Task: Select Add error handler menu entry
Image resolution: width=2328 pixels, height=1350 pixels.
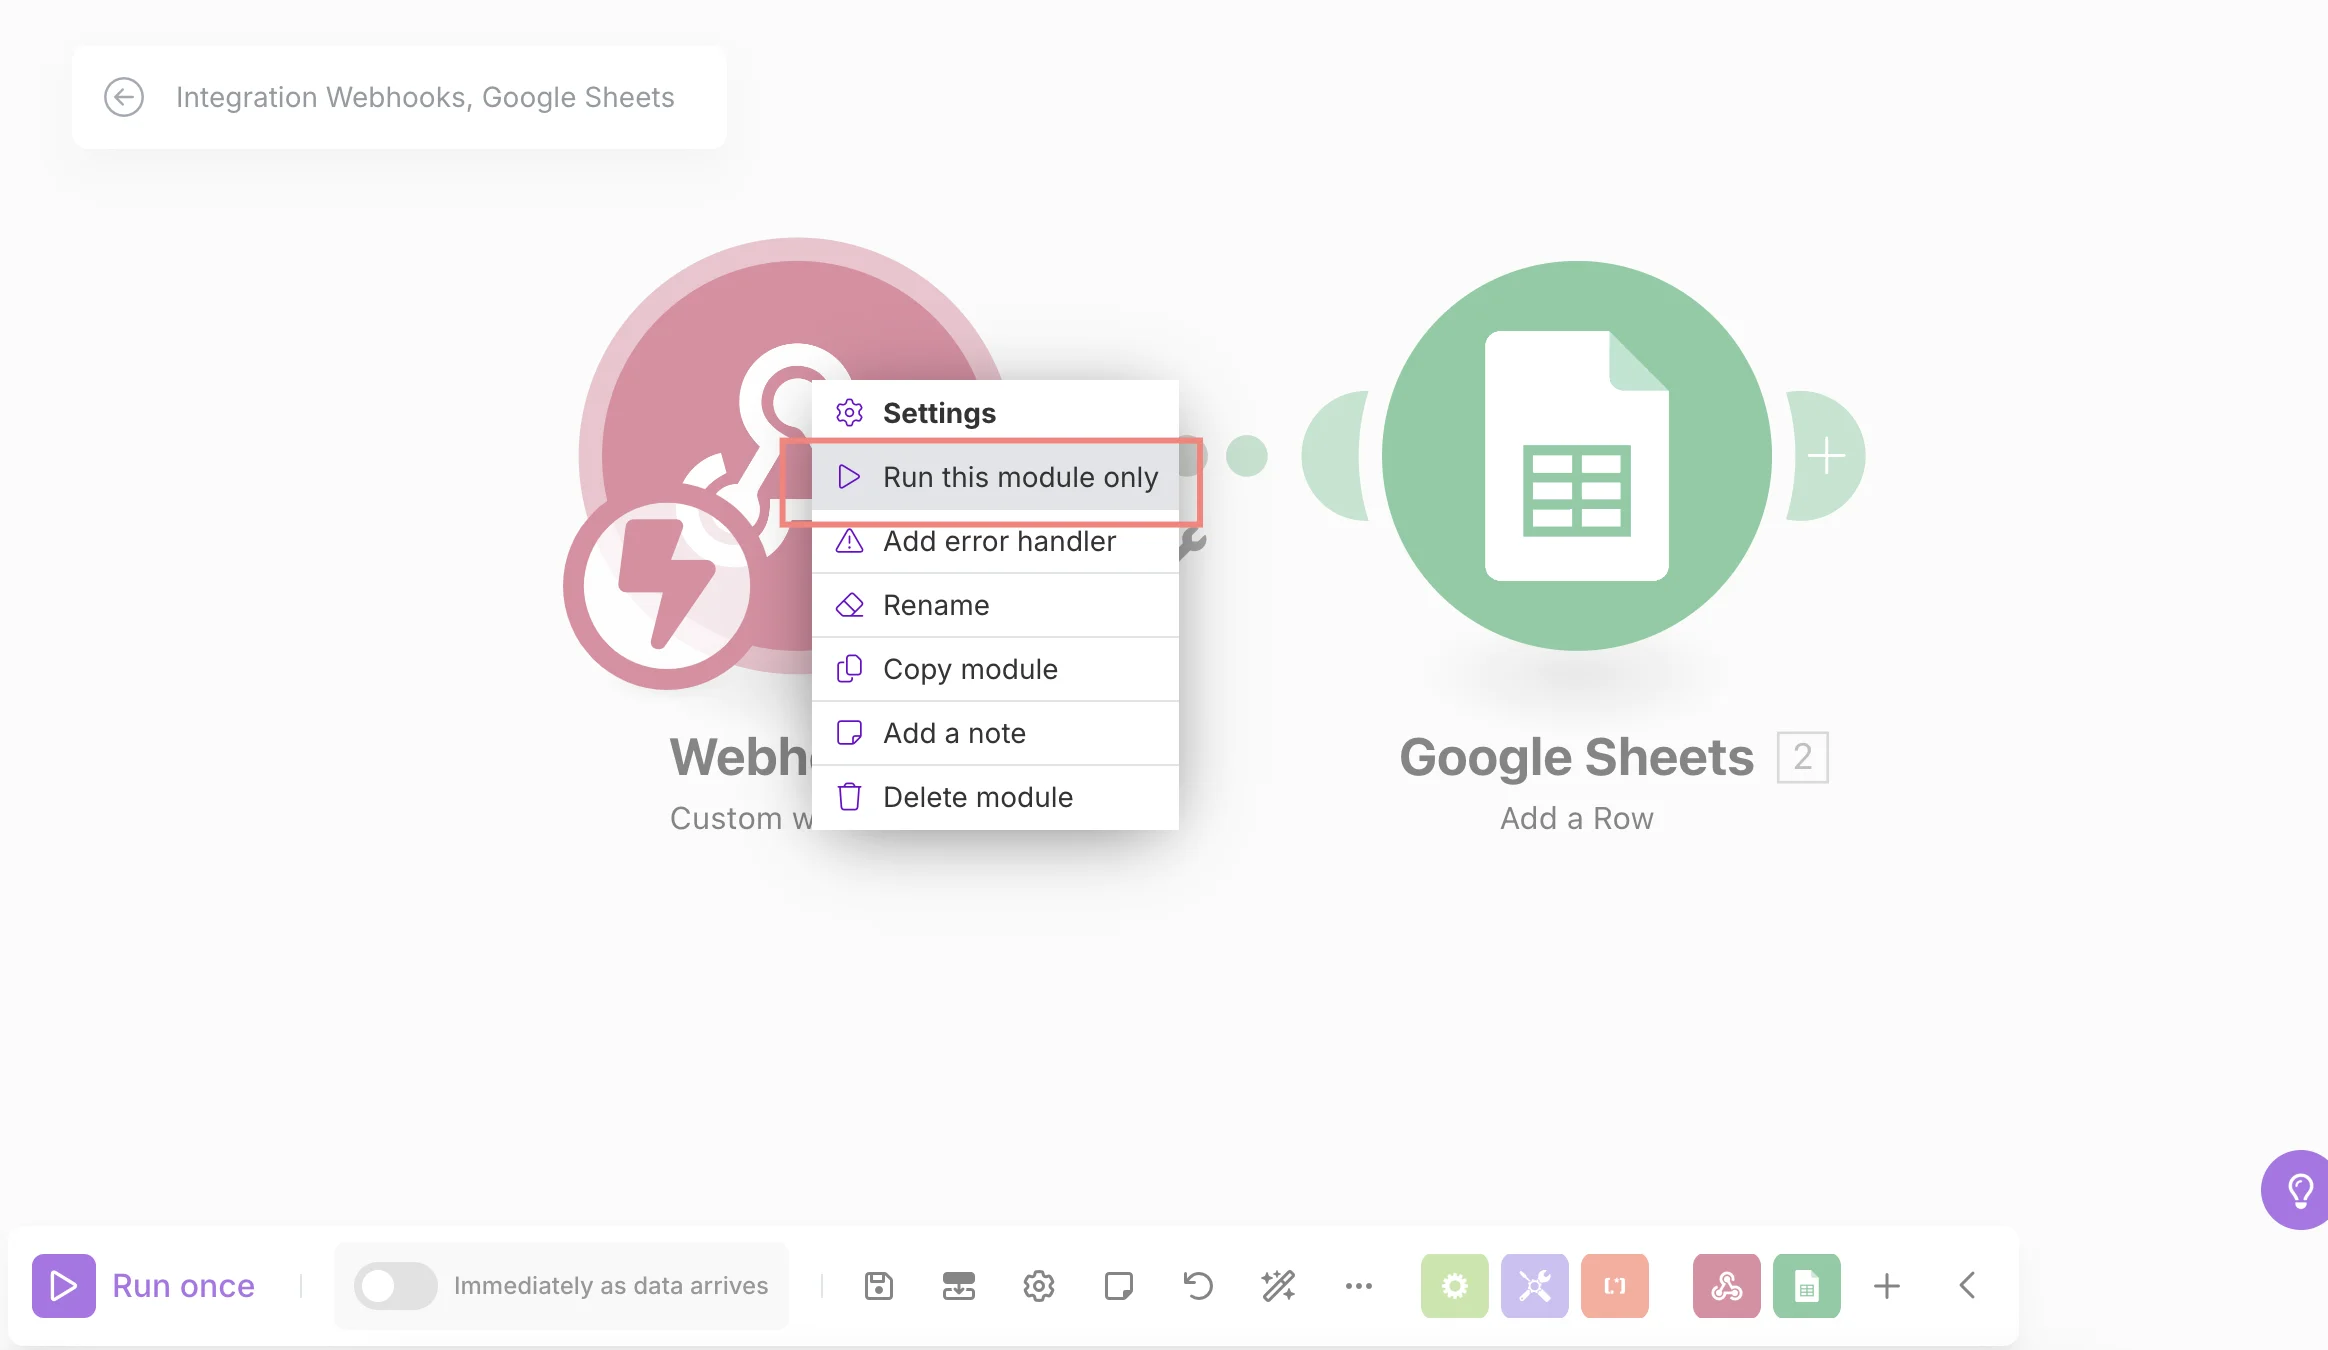Action: (995, 541)
